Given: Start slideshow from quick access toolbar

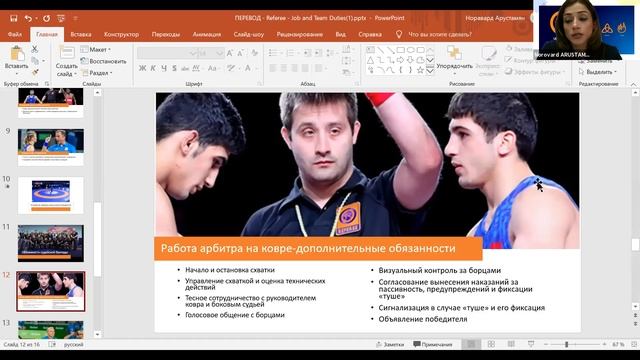Looking at the screenshot, I should [x=61, y=18].
